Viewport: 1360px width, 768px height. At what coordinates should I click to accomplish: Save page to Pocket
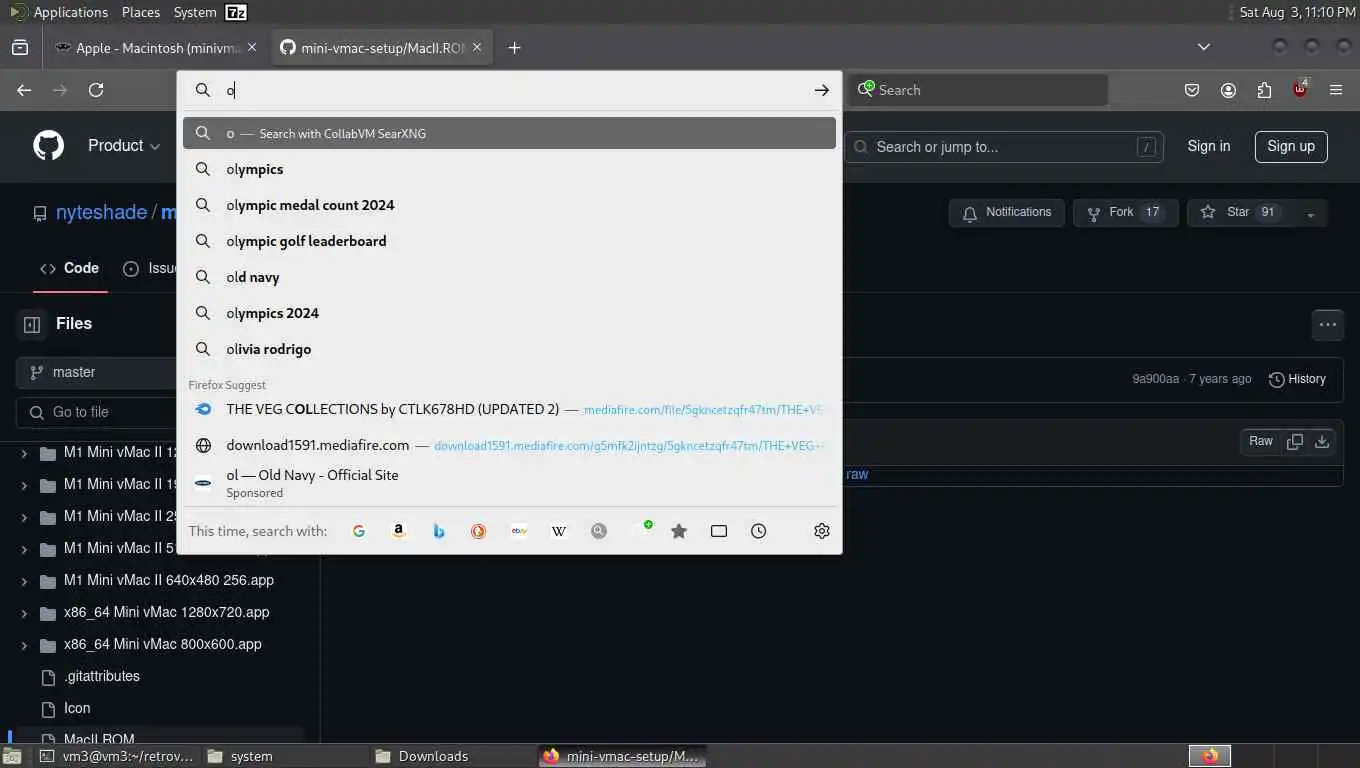[x=1192, y=90]
